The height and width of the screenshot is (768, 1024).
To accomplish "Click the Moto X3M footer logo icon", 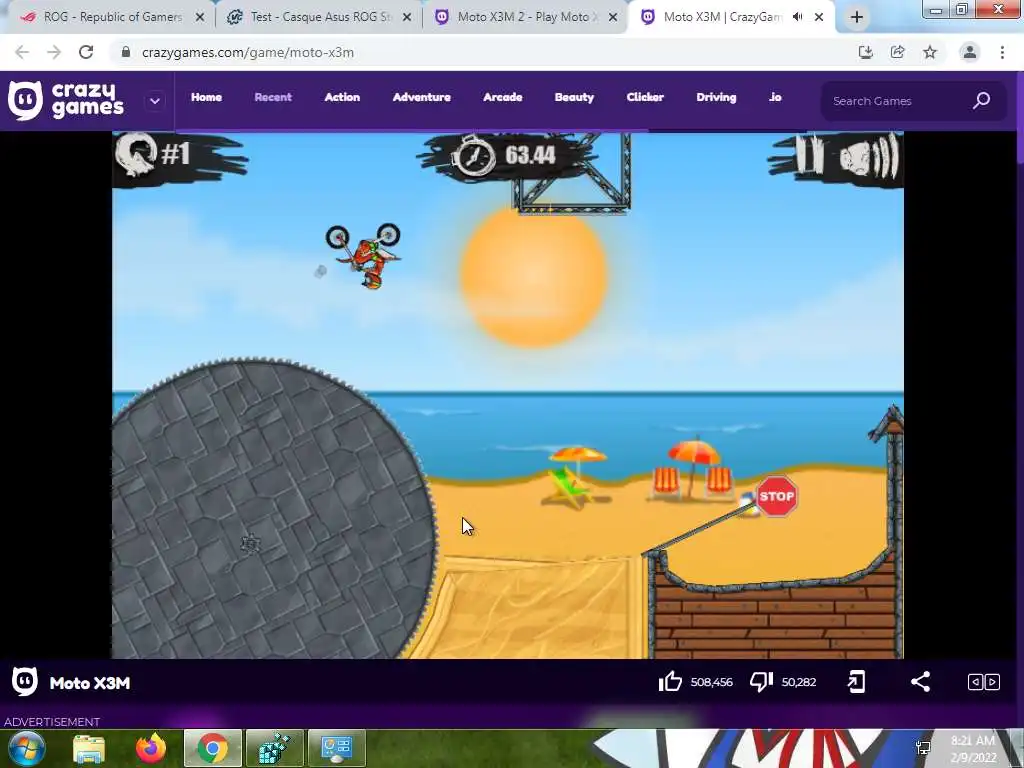I will (x=25, y=682).
